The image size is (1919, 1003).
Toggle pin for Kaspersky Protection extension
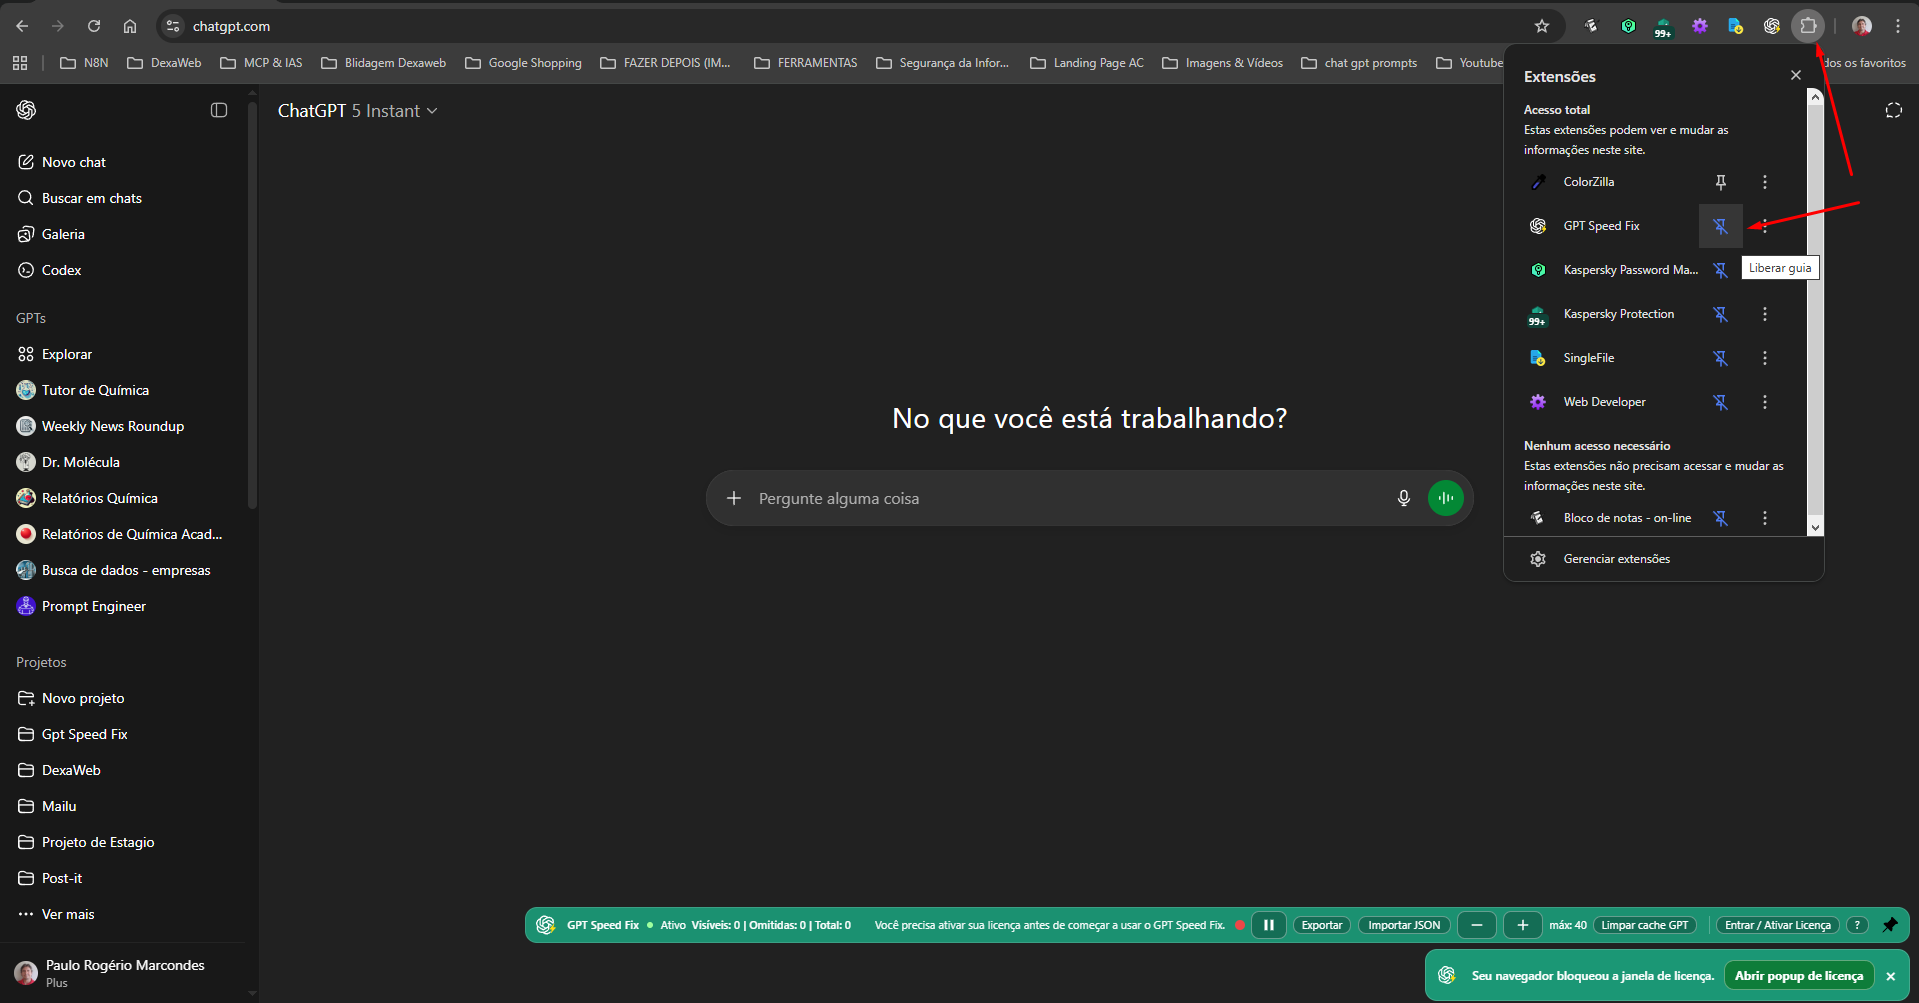(1720, 314)
